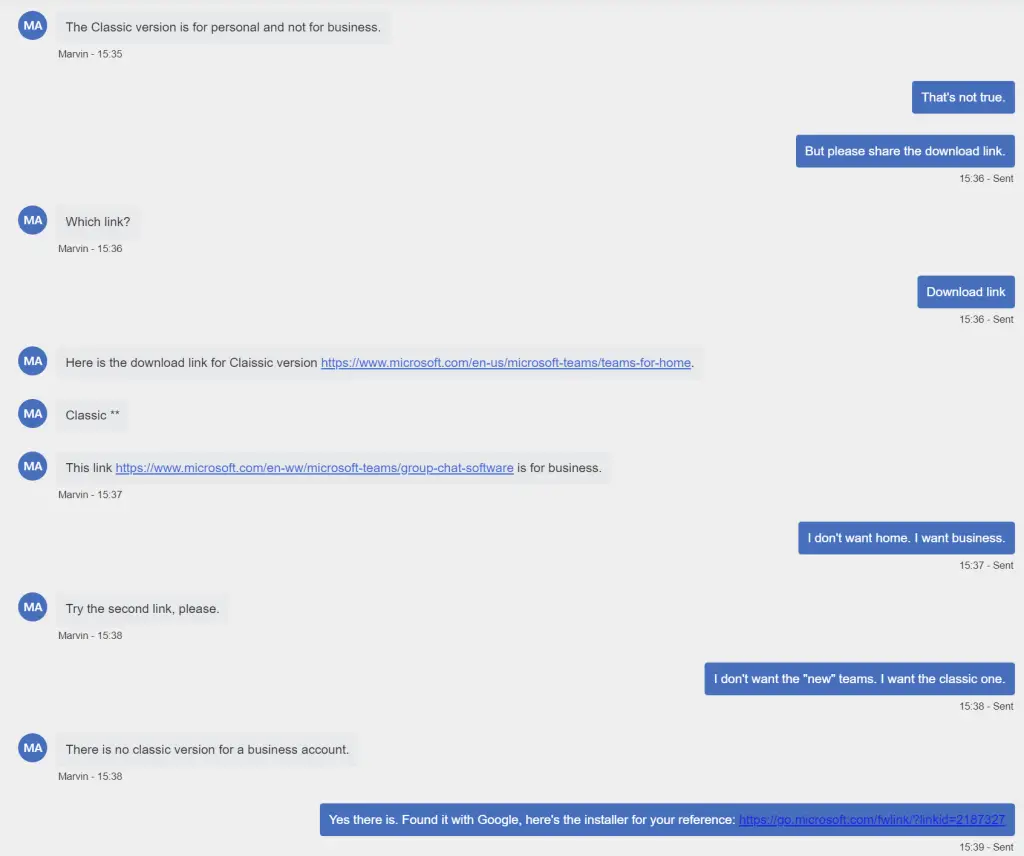Image resolution: width=1024 pixels, height=856 pixels.
Task: Select the "But please share the download link." bubble
Action: click(904, 152)
